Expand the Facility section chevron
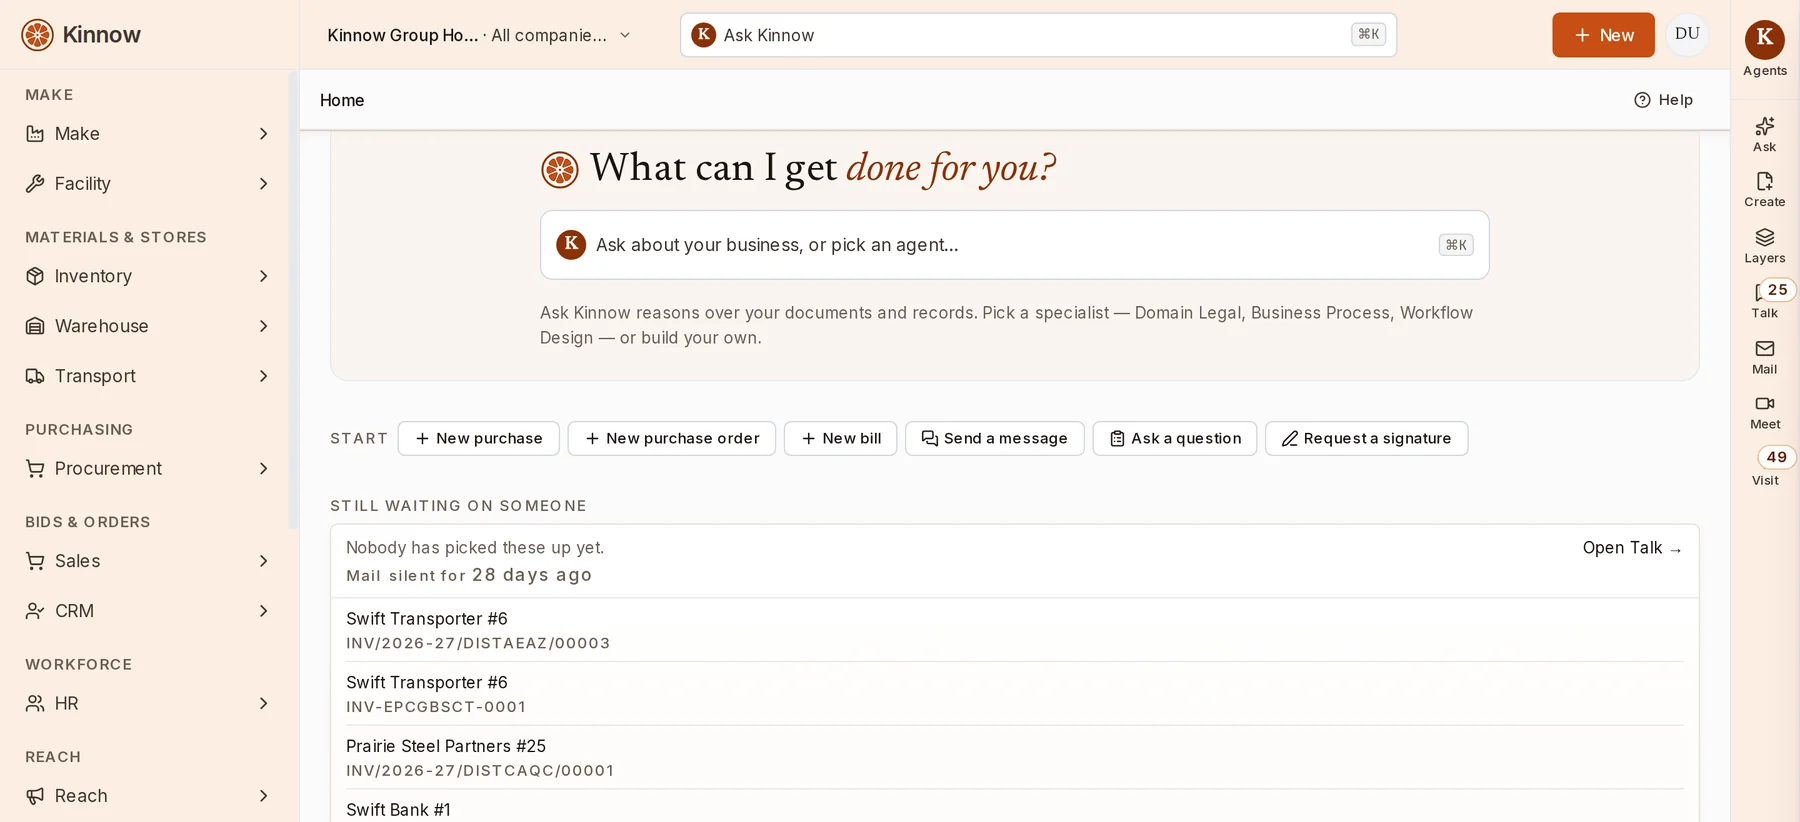 (263, 184)
